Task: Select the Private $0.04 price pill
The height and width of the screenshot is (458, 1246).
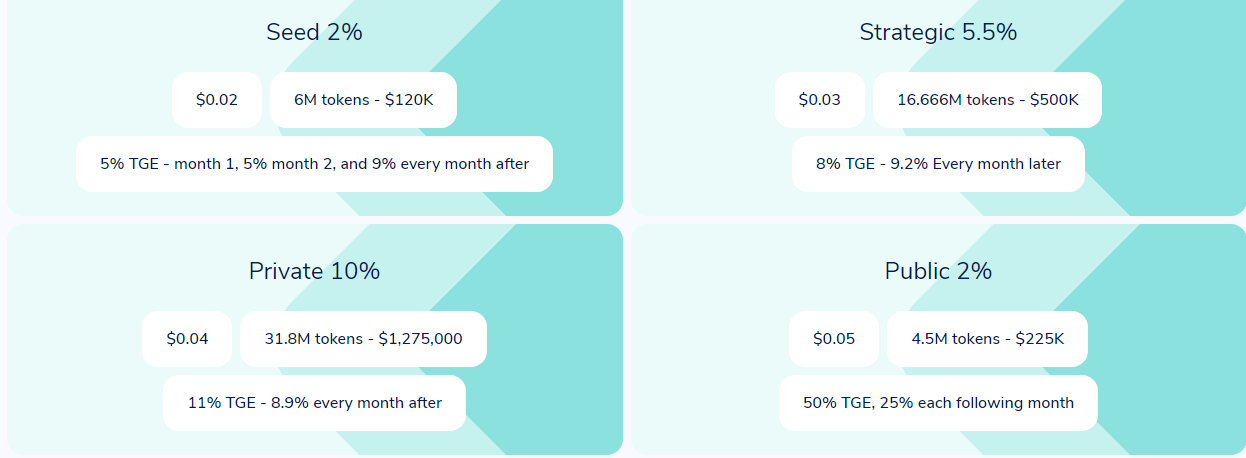Action: tap(187, 339)
